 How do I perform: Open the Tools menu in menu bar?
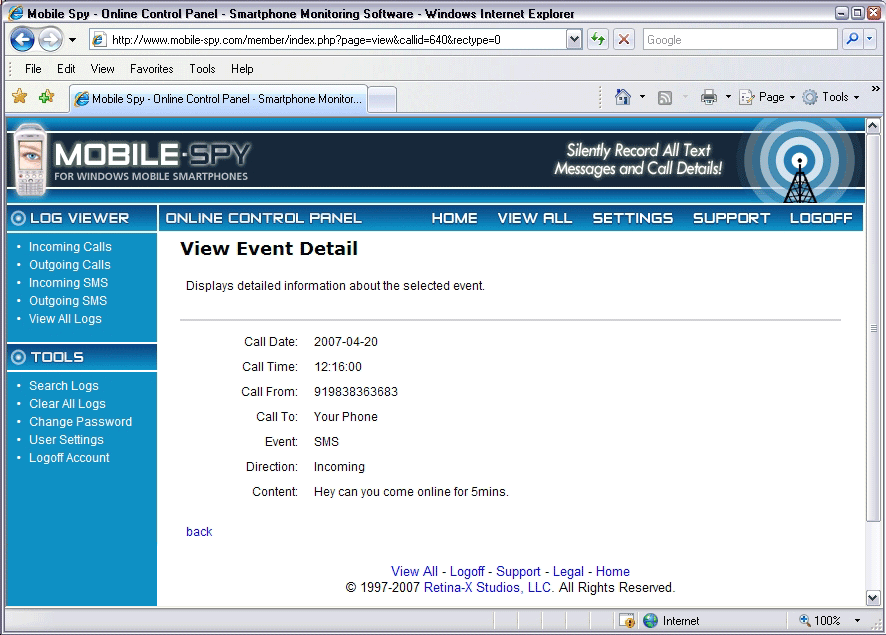(x=202, y=69)
